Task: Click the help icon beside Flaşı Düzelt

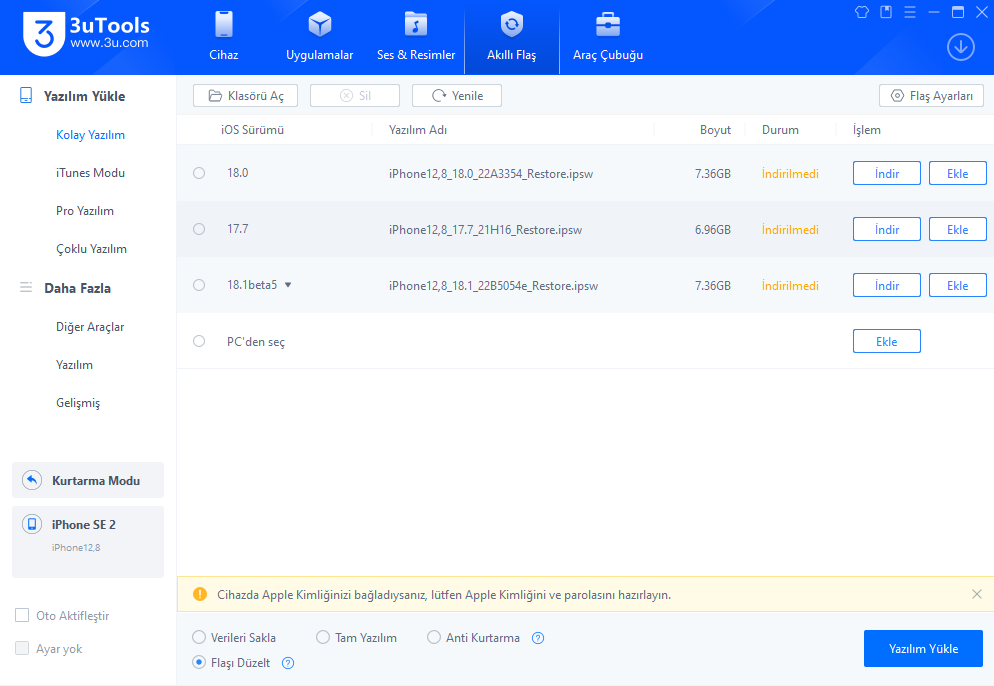Action: (x=288, y=663)
